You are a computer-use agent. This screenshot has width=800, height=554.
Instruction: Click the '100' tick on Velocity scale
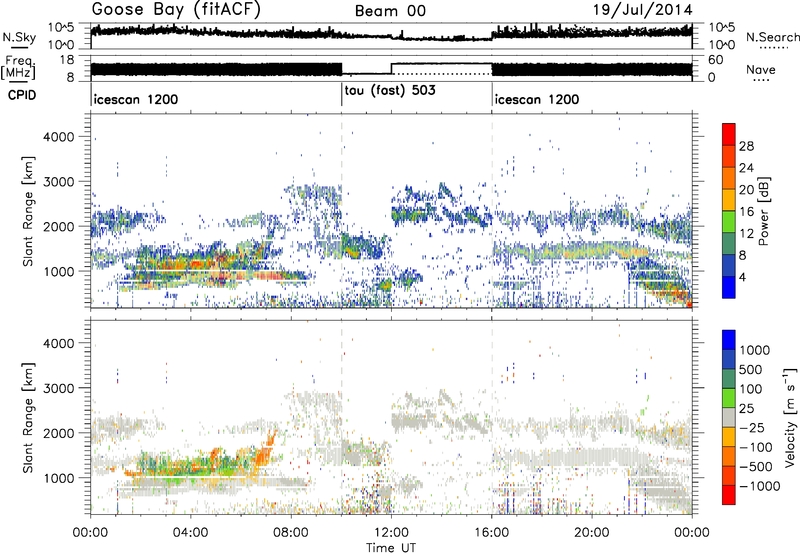pos(751,389)
